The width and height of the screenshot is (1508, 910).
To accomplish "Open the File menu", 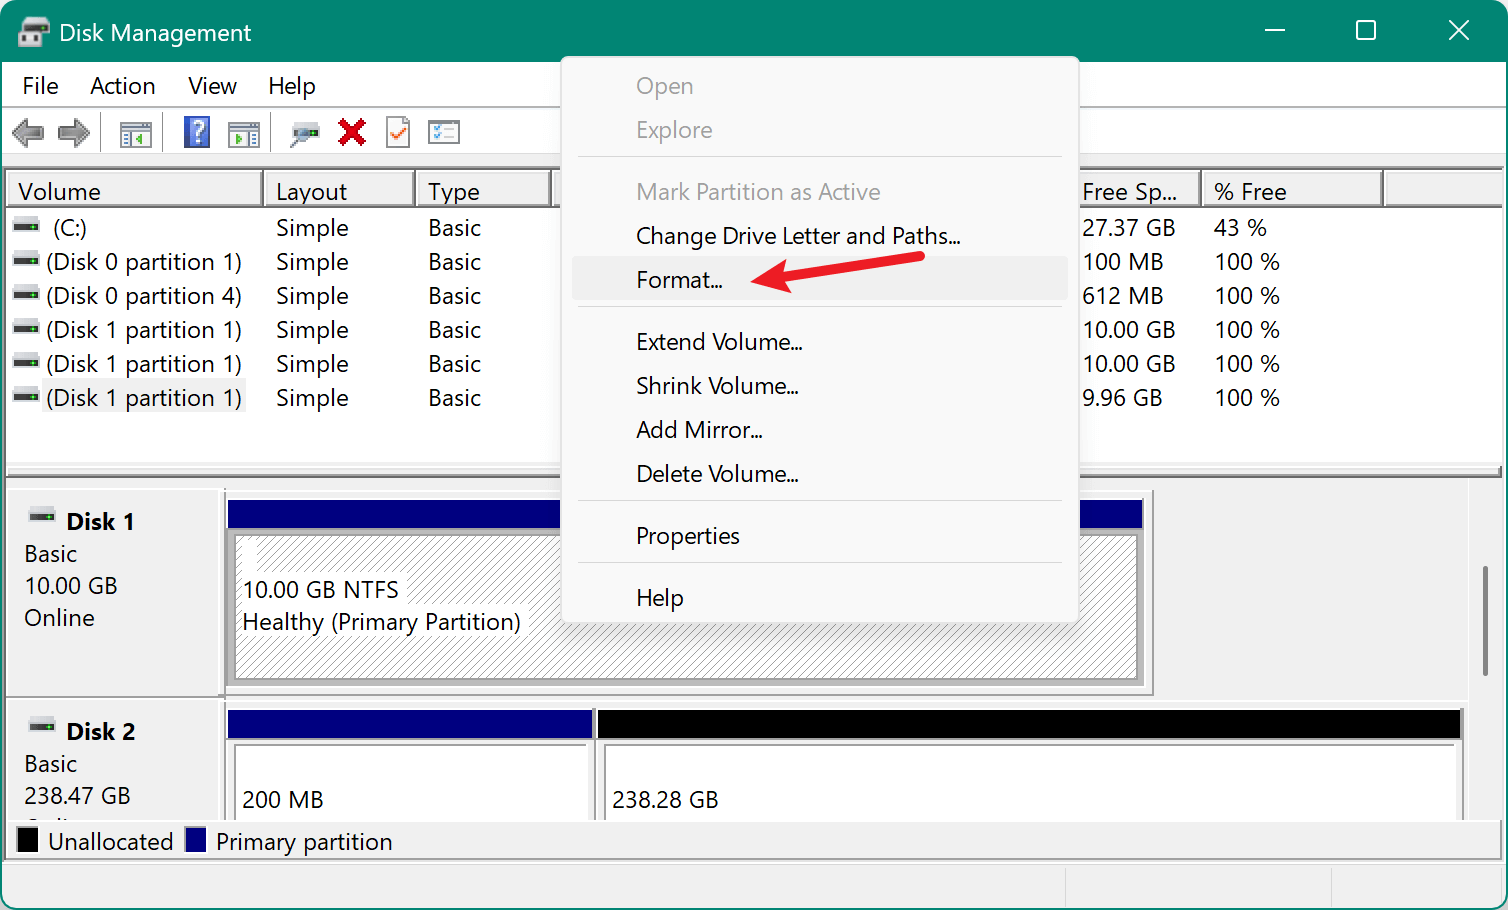I will (x=39, y=86).
